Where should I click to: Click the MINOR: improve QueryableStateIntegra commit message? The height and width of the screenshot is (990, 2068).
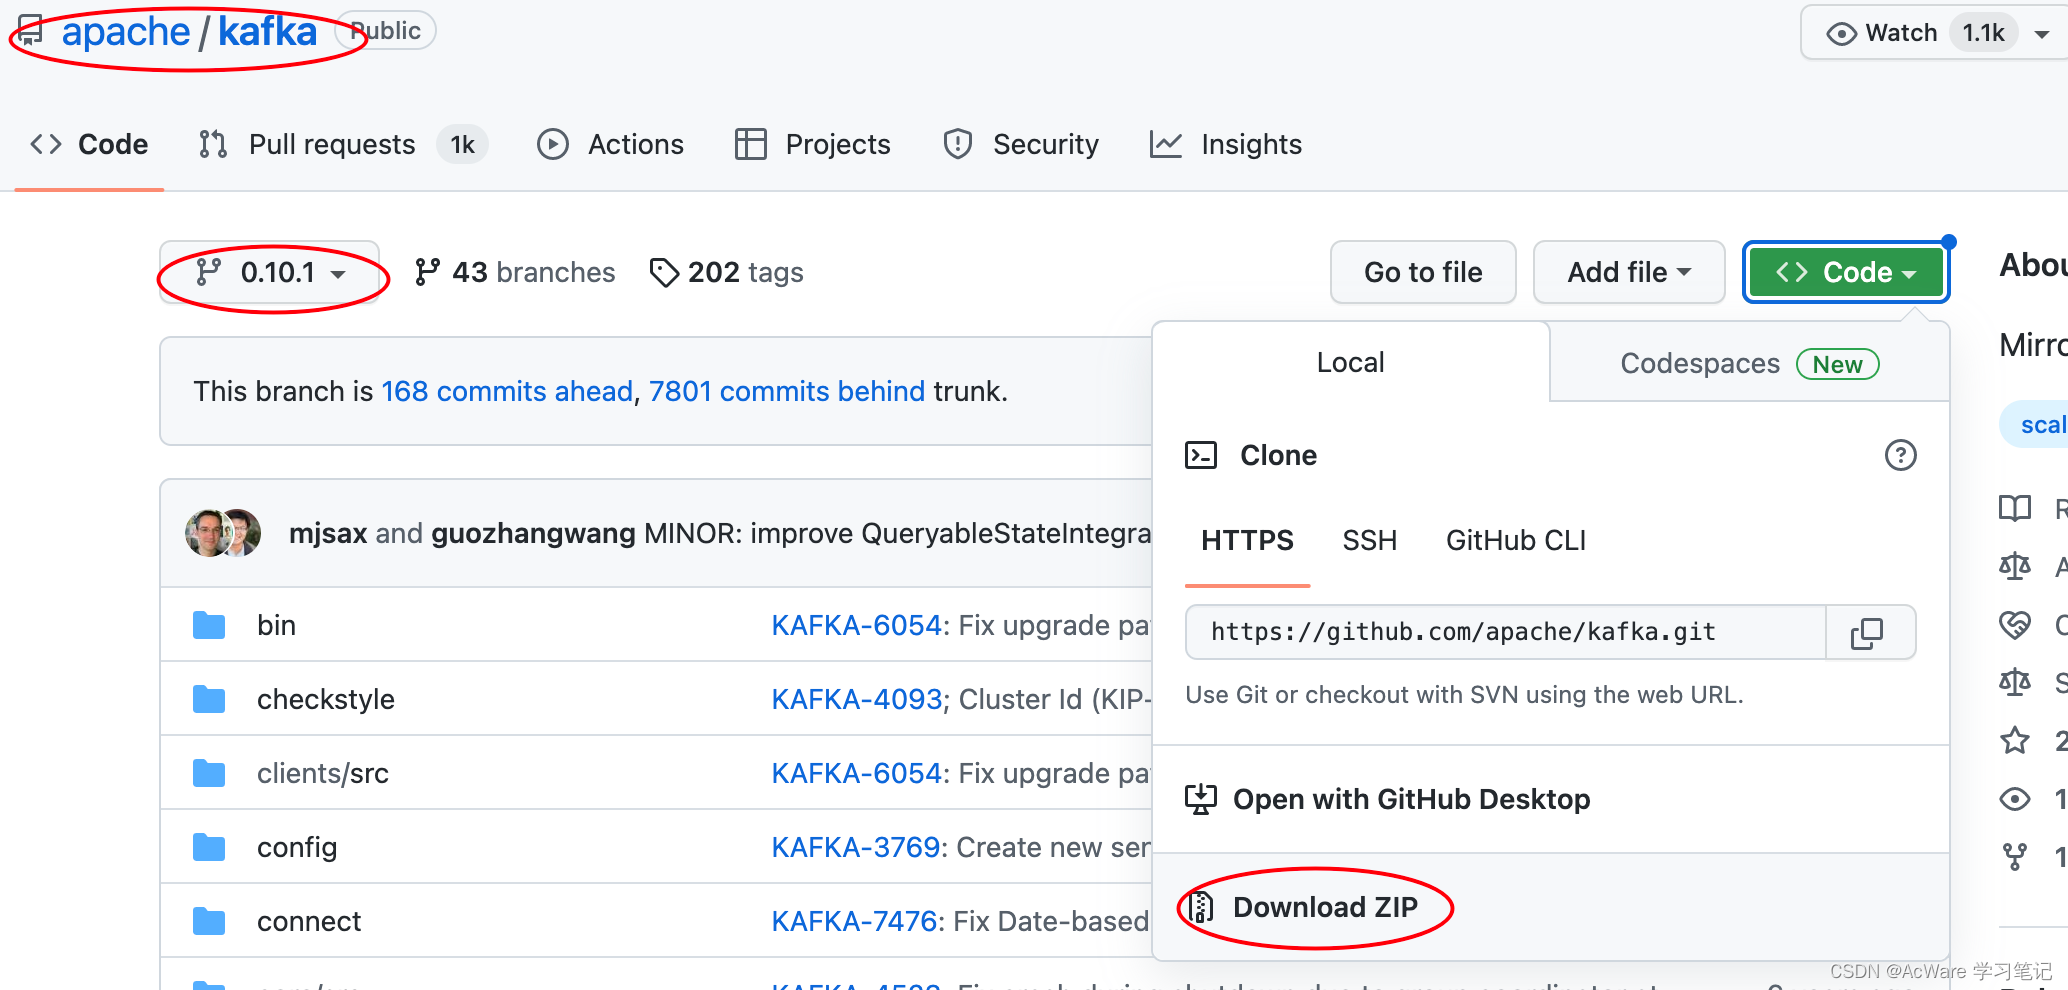[898, 533]
